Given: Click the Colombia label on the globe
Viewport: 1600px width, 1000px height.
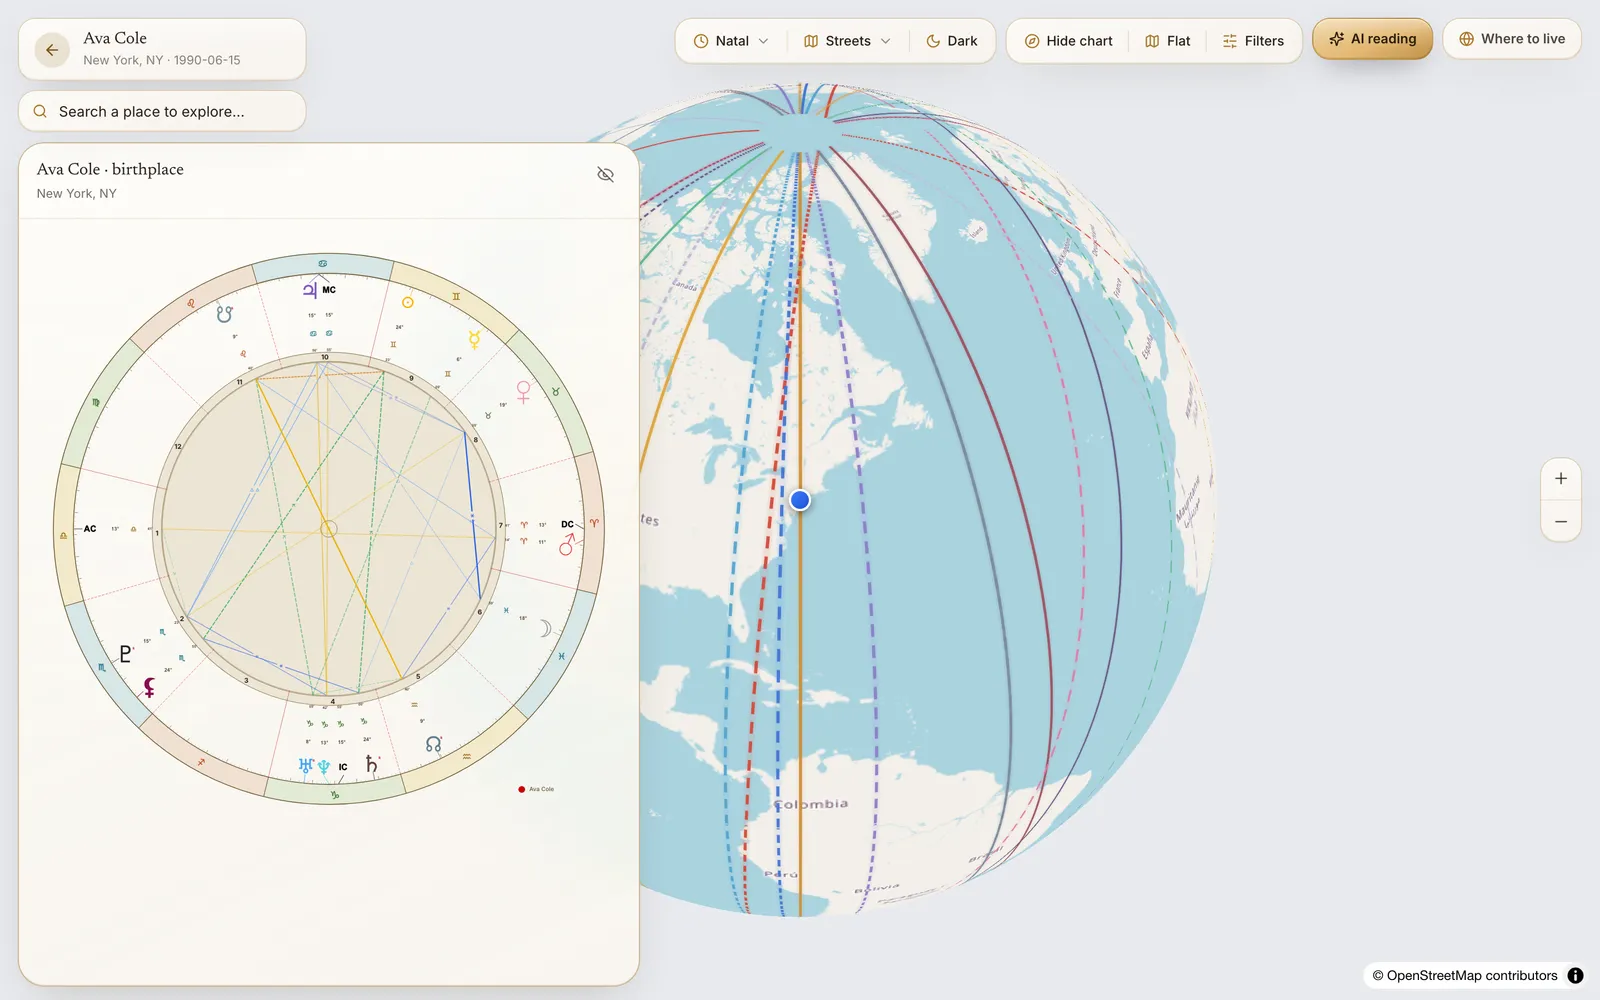Looking at the screenshot, I should pyautogui.click(x=811, y=804).
